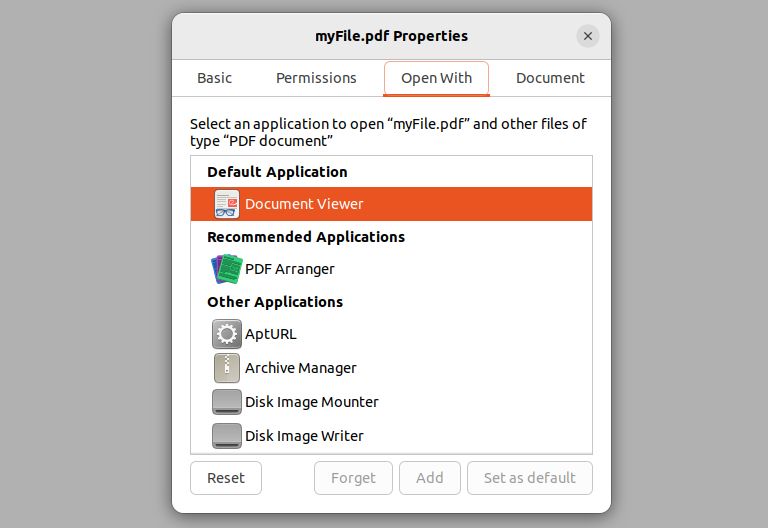This screenshot has height=528, width=768.
Task: Click the Disk Image Writer icon
Action: (x=227, y=436)
